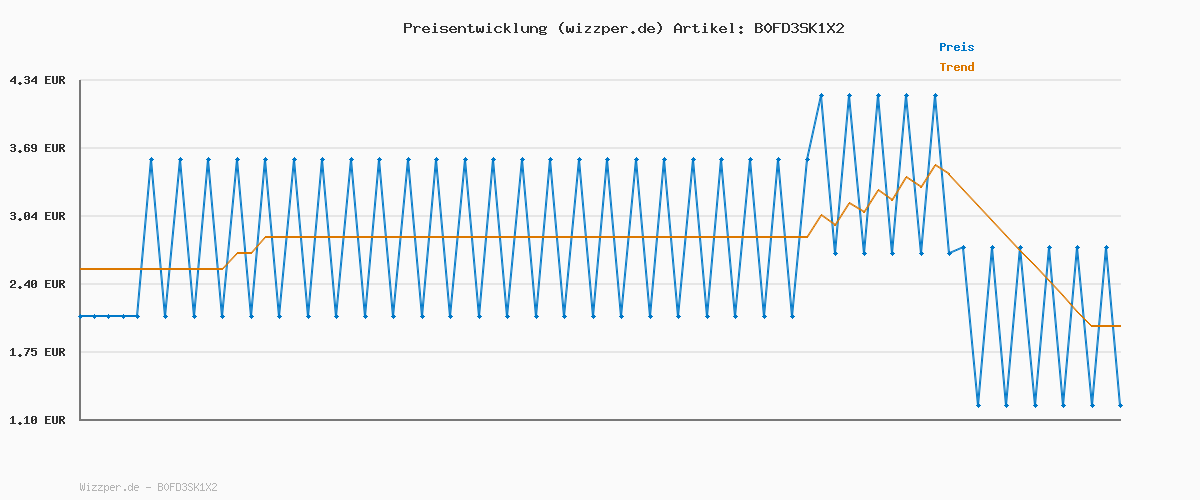1200x500 pixels.
Task: Click the Trend legend label
Action: point(956,67)
